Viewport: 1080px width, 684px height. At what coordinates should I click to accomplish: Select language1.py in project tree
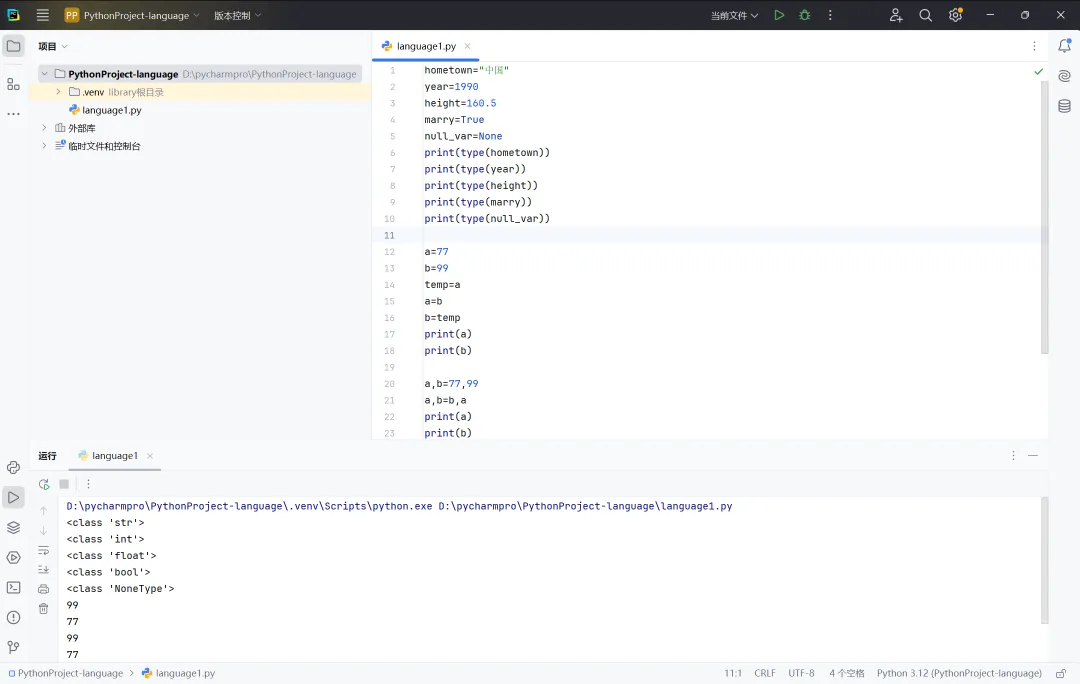coord(105,110)
